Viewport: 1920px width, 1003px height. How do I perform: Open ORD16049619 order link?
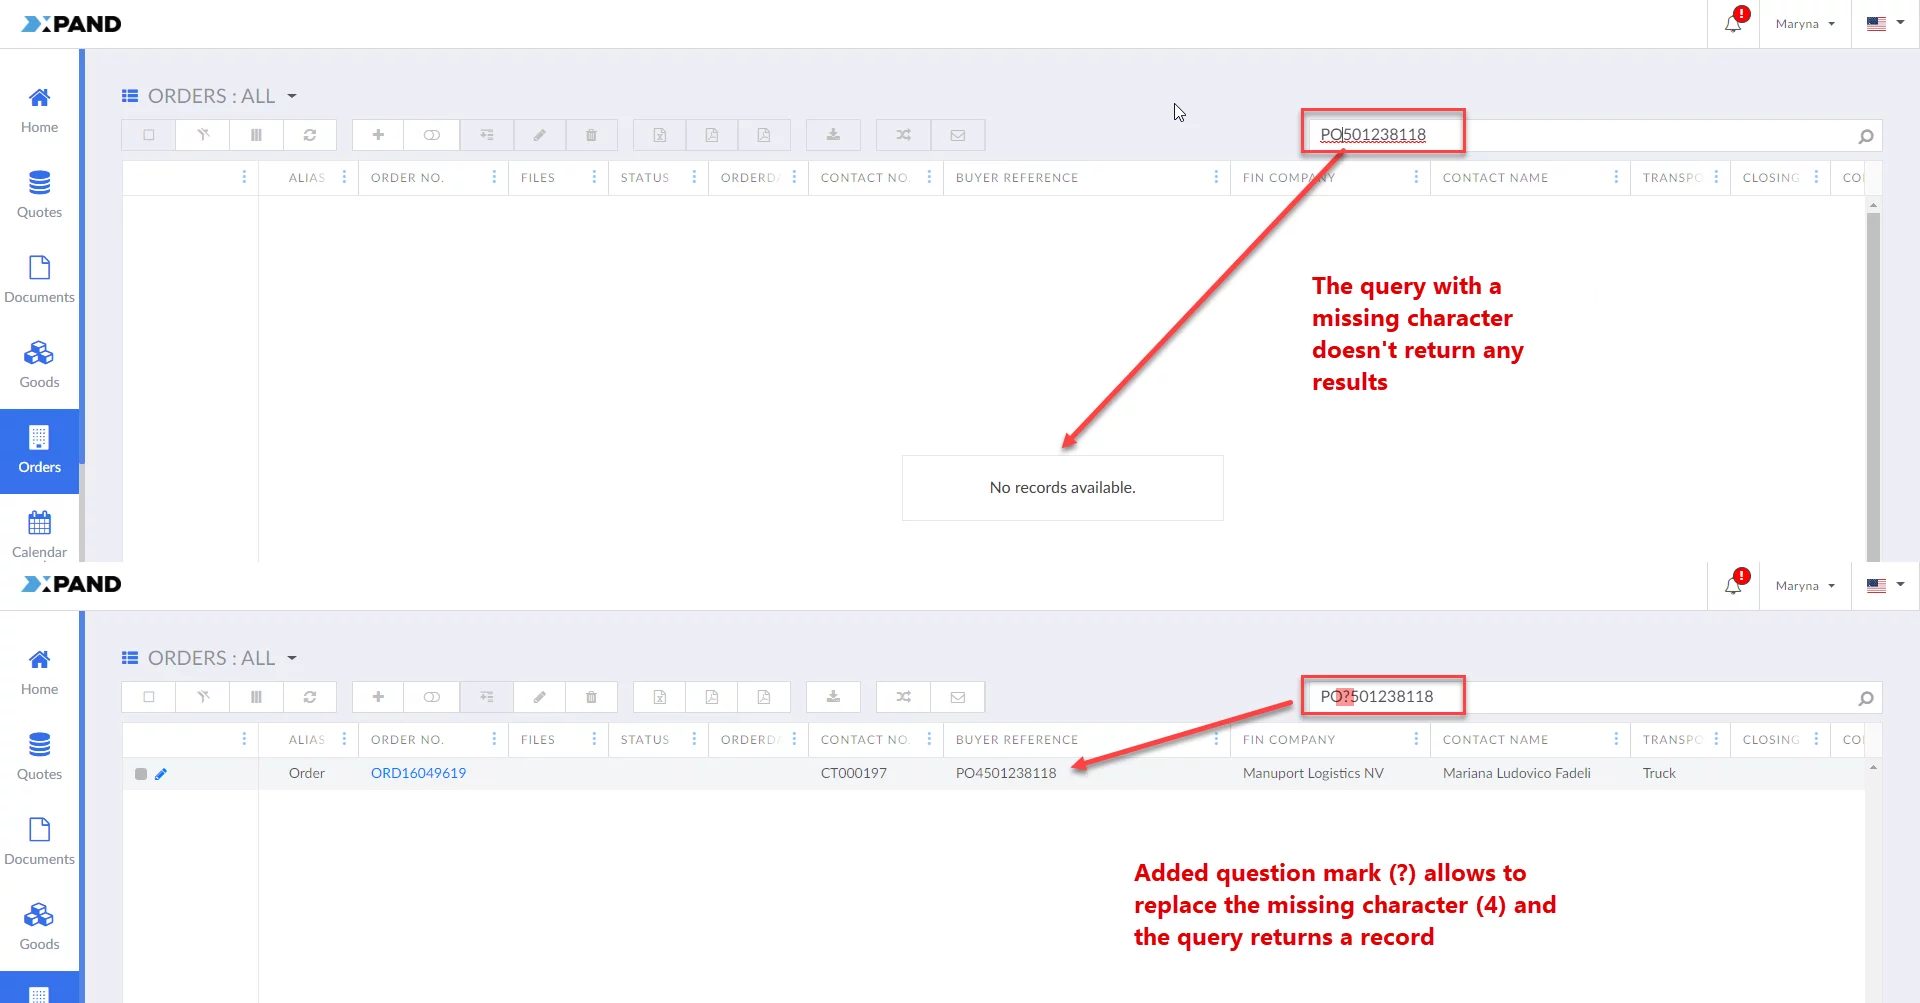click(418, 773)
